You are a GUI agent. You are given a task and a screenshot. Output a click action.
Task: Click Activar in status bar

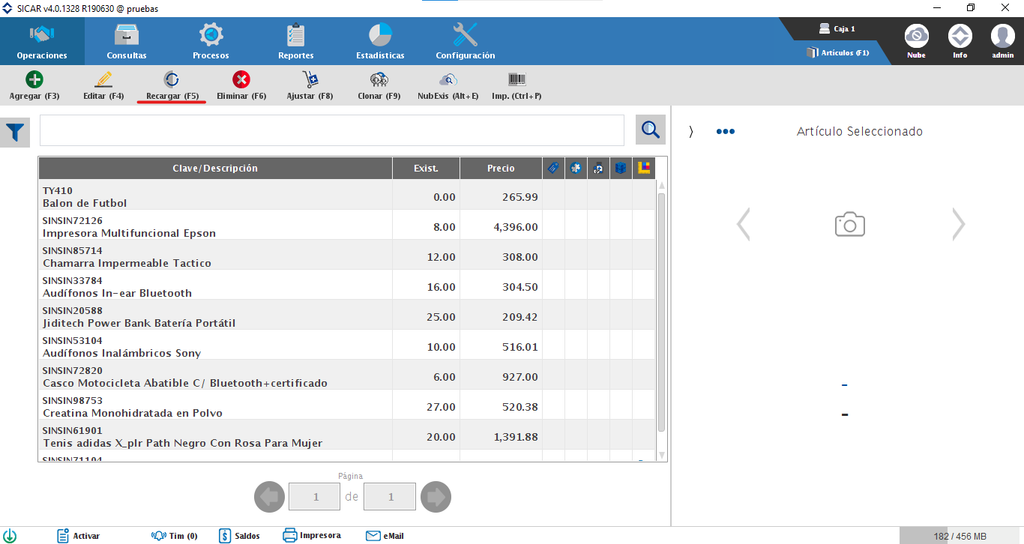(78, 536)
